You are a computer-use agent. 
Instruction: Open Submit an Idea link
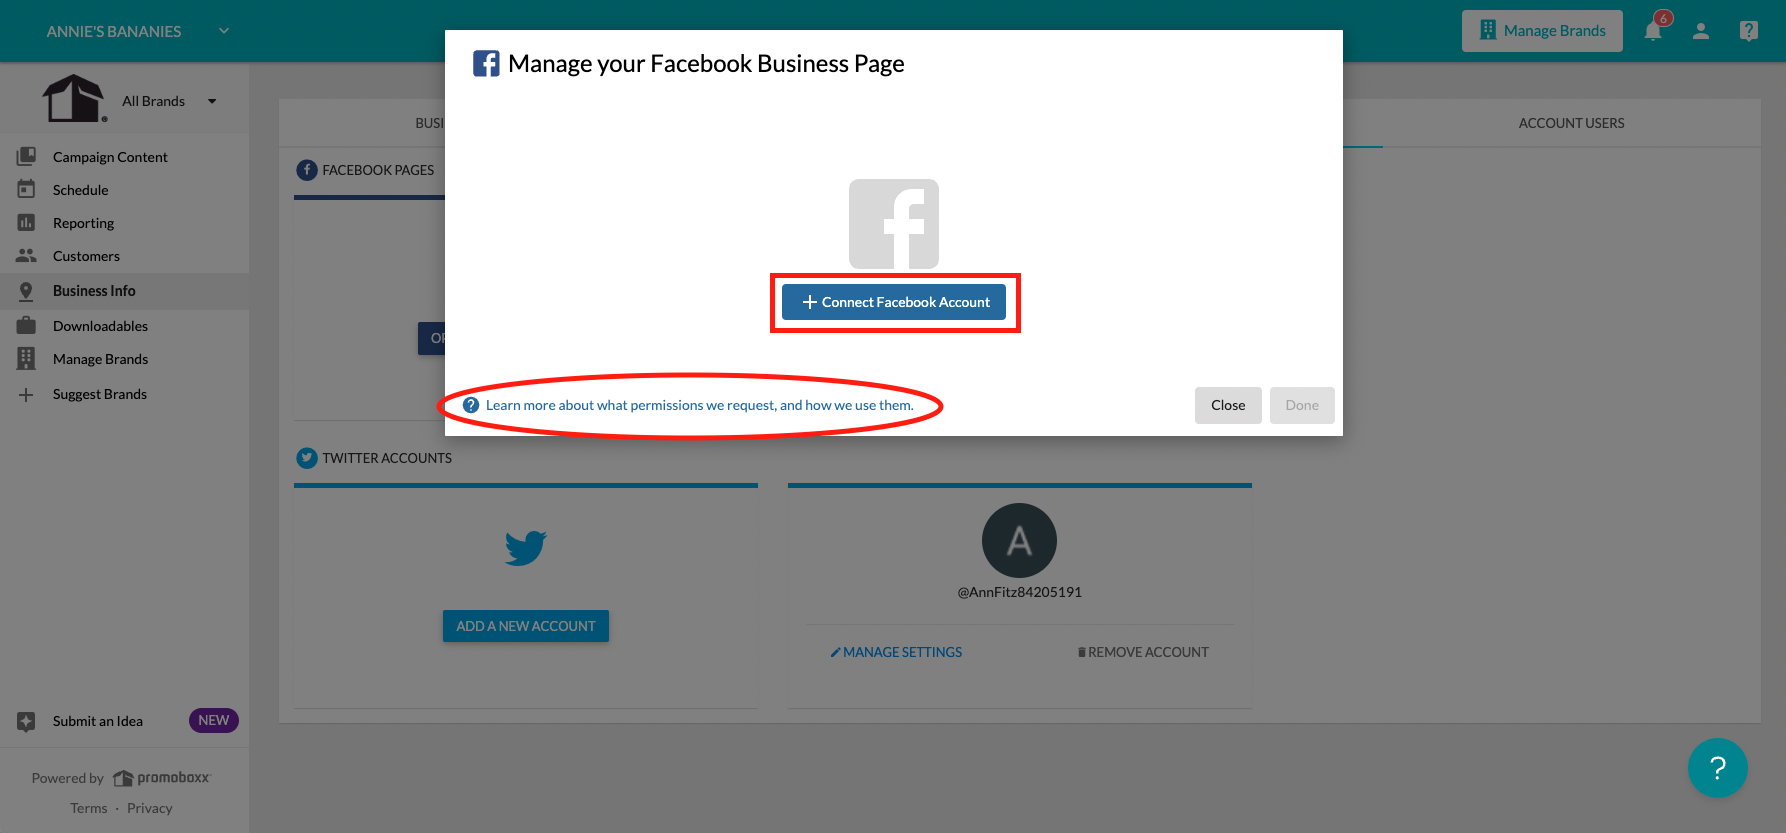tap(98, 721)
